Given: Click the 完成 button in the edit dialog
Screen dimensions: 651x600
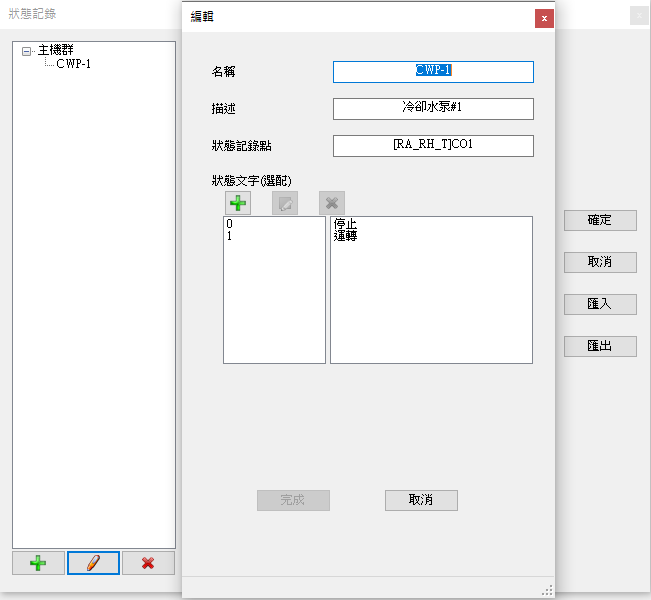Looking at the screenshot, I should pos(293,500).
